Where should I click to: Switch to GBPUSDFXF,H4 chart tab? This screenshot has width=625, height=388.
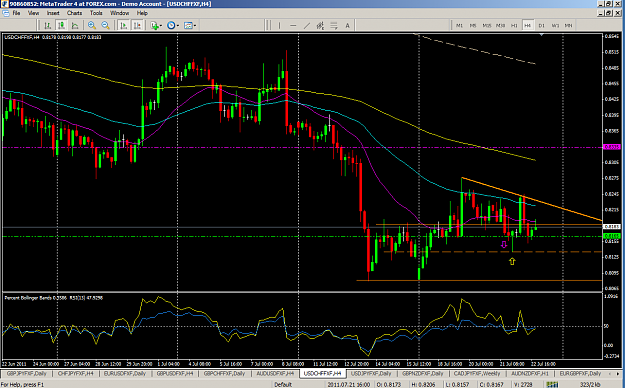(175, 374)
